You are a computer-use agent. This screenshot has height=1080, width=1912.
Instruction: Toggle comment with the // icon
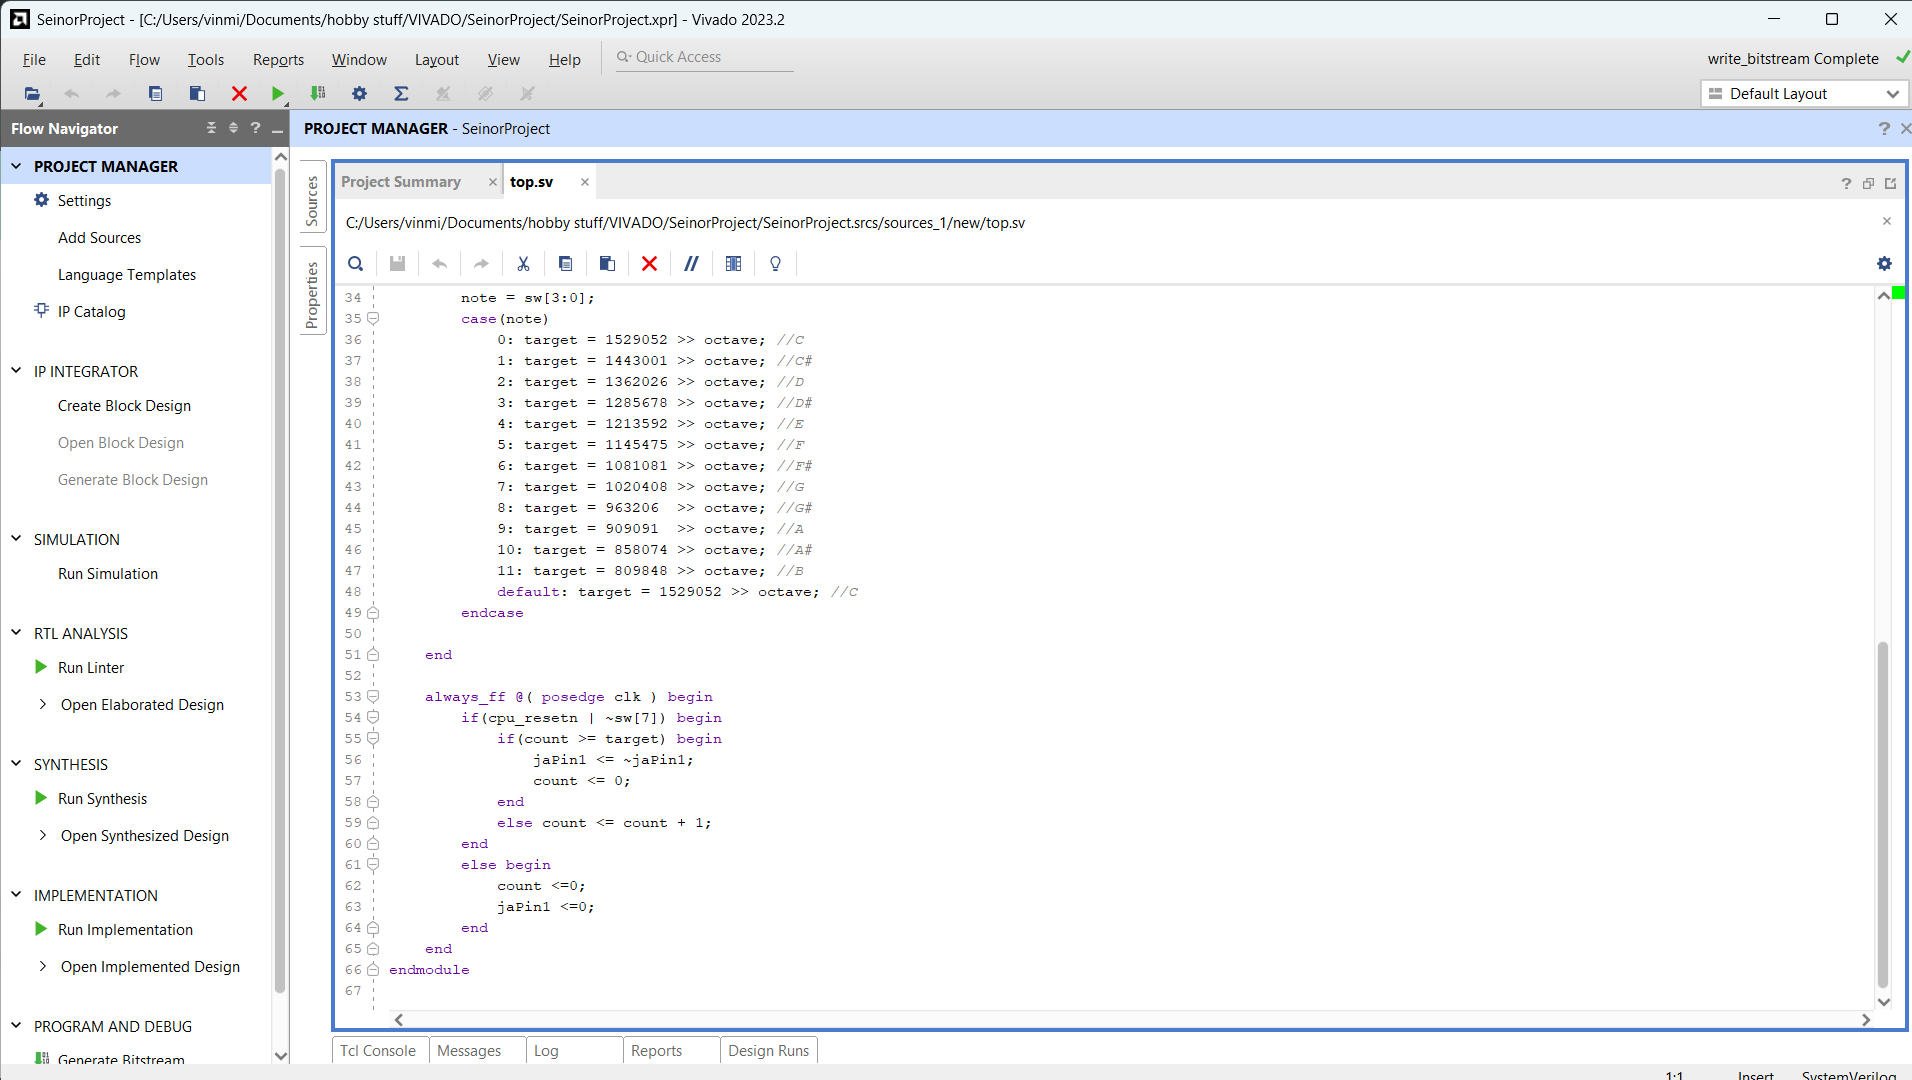[691, 263]
